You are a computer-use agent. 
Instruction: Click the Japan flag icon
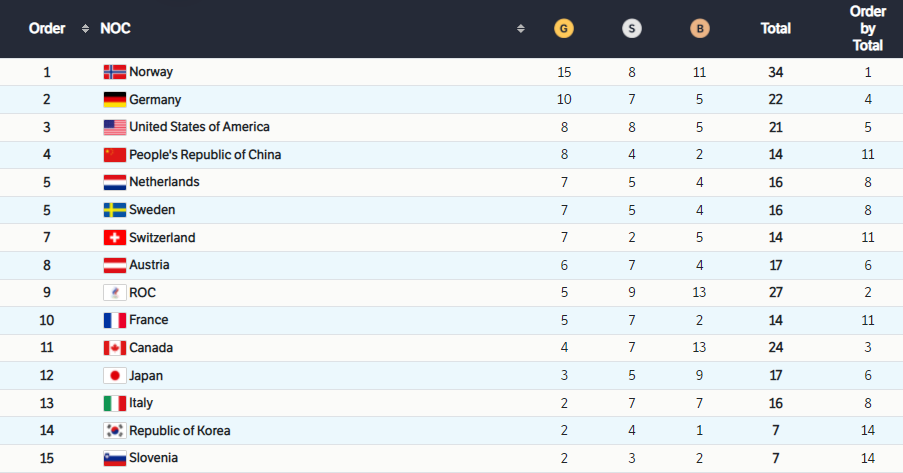pyautogui.click(x=115, y=376)
